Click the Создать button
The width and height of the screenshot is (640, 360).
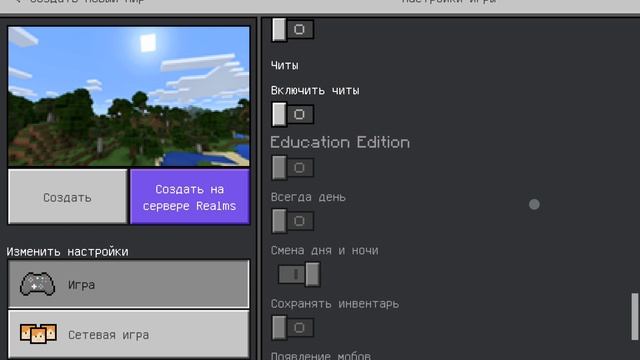pos(67,197)
